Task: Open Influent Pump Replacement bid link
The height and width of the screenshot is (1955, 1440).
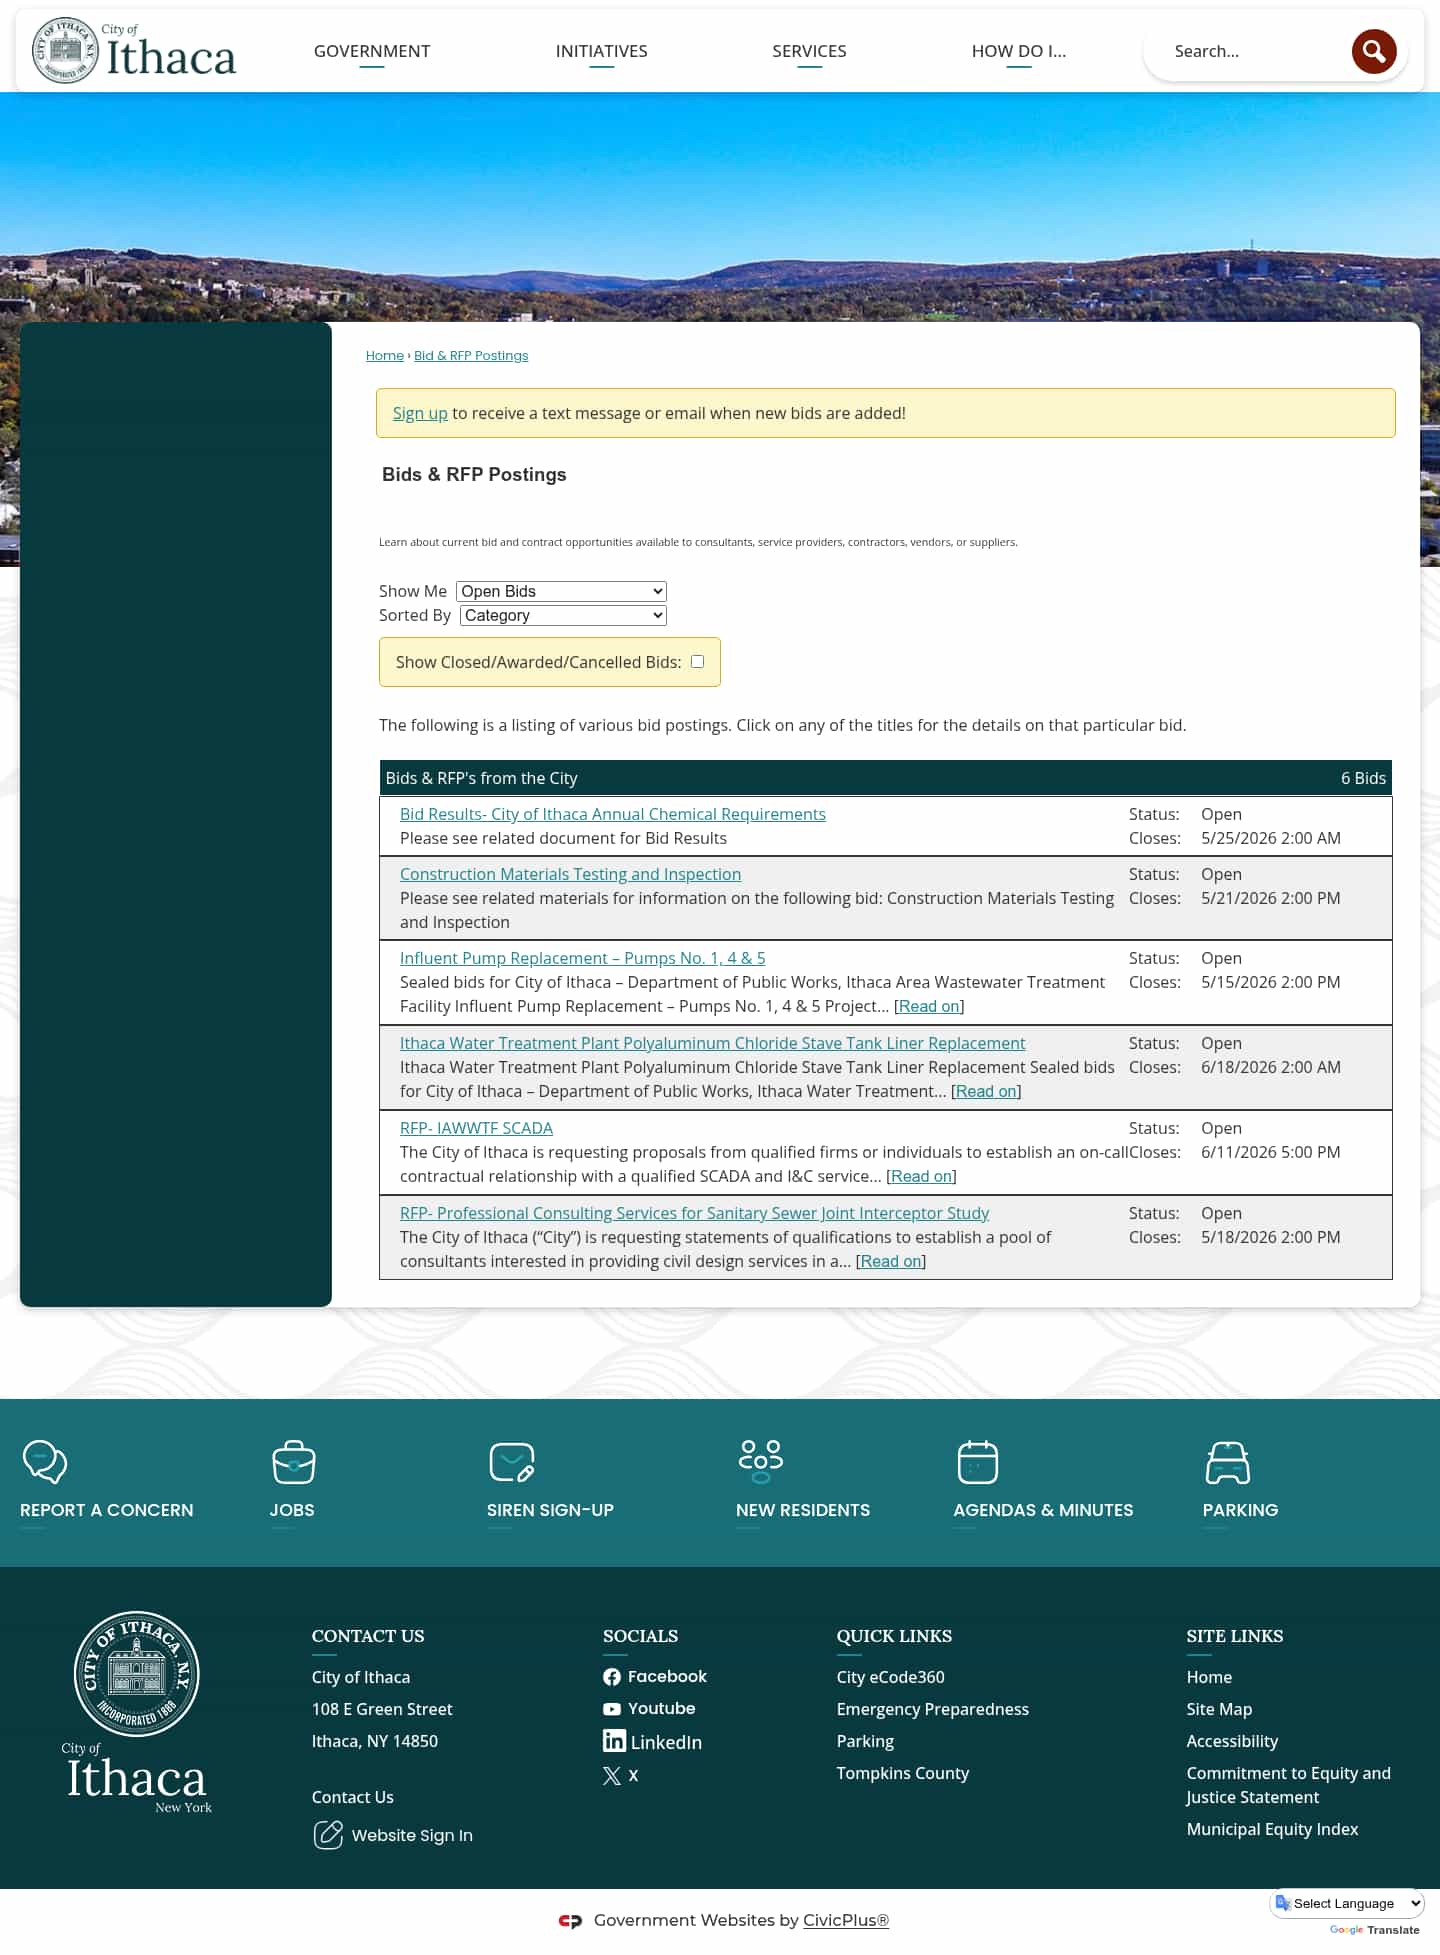Action: (x=583, y=958)
